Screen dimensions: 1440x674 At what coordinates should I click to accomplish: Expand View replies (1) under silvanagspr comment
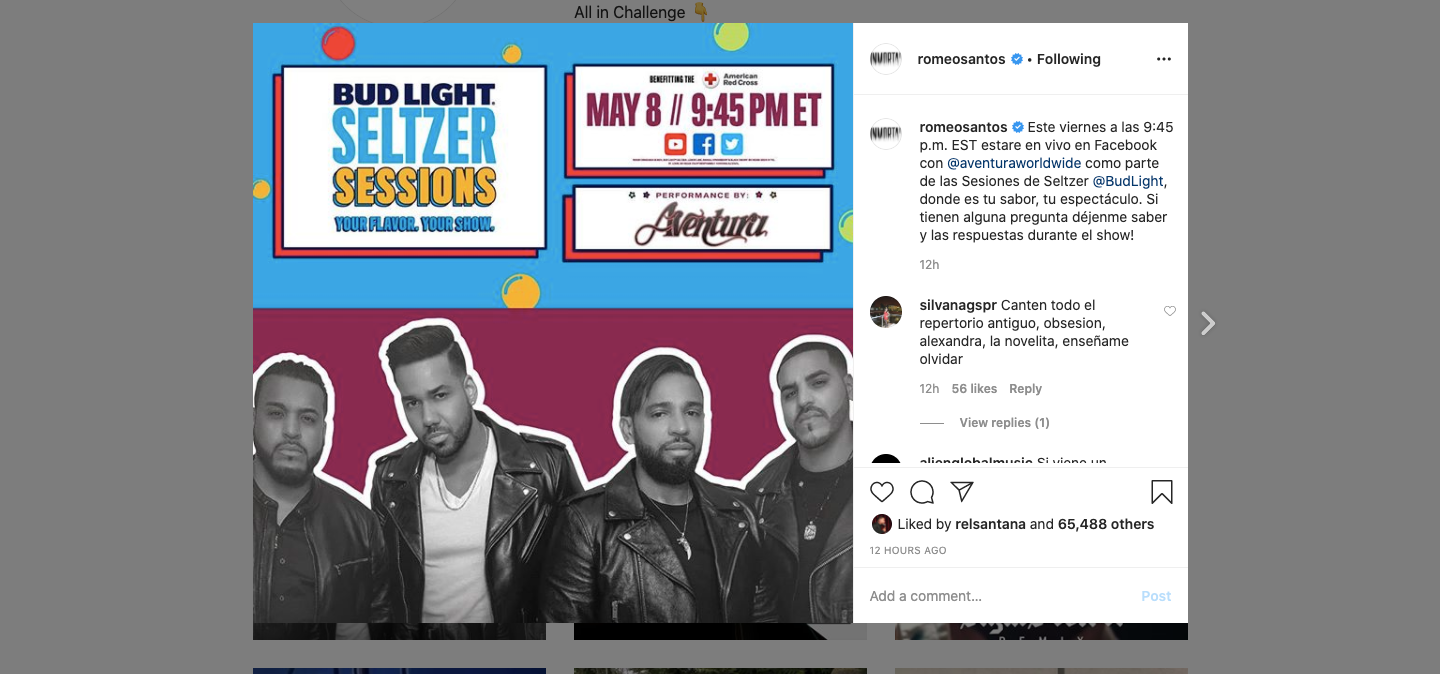(x=1004, y=423)
